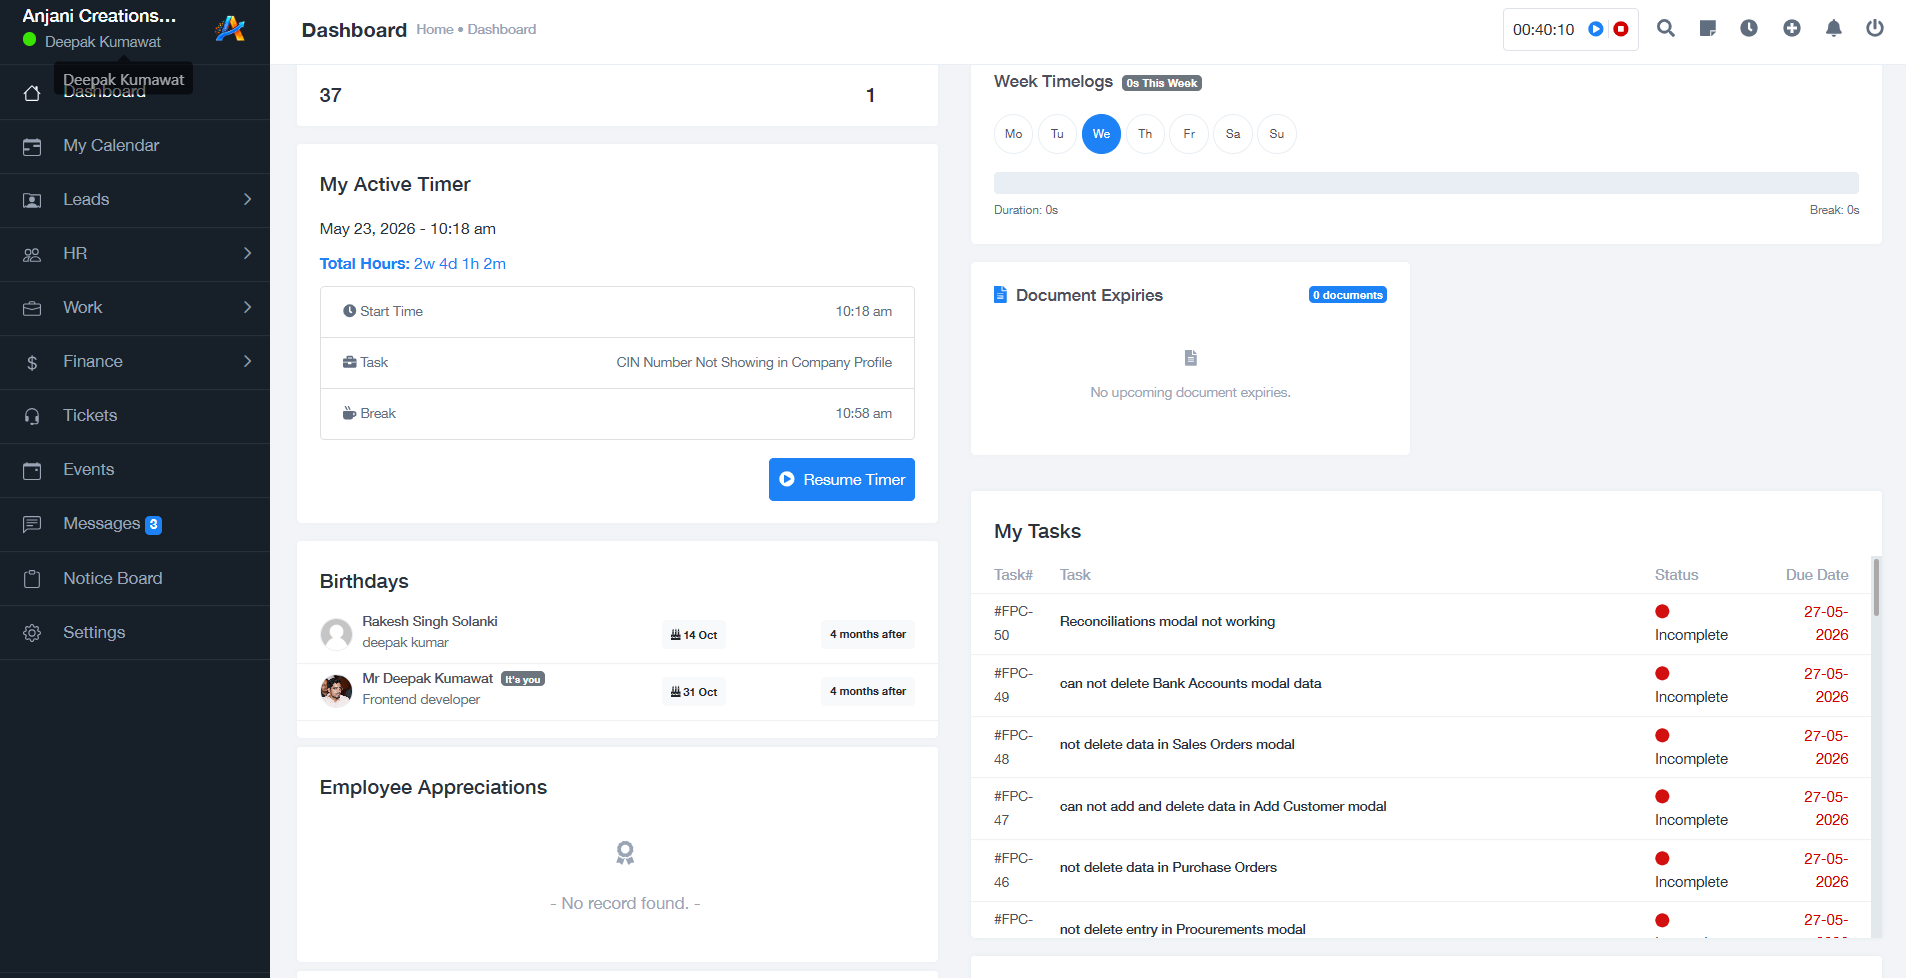Click the Status column header
The height and width of the screenshot is (978, 1906).
[1676, 574]
